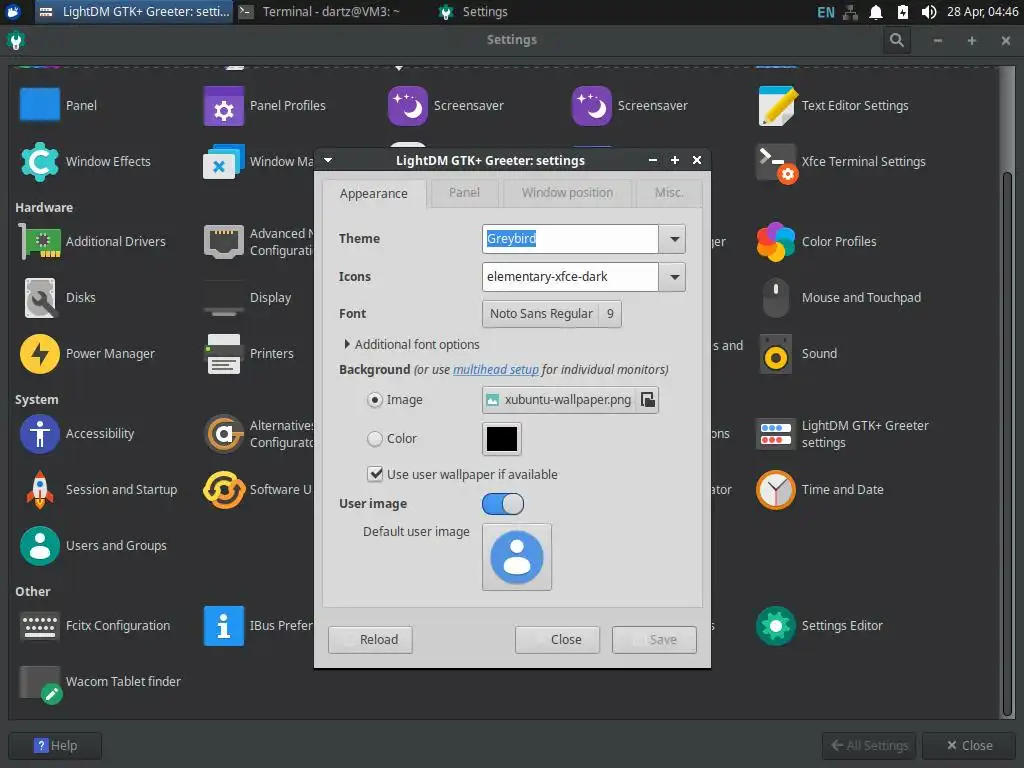Click the Settings window vertical scrollbar
This screenshot has height=768, width=1024.
click(x=1008, y=444)
